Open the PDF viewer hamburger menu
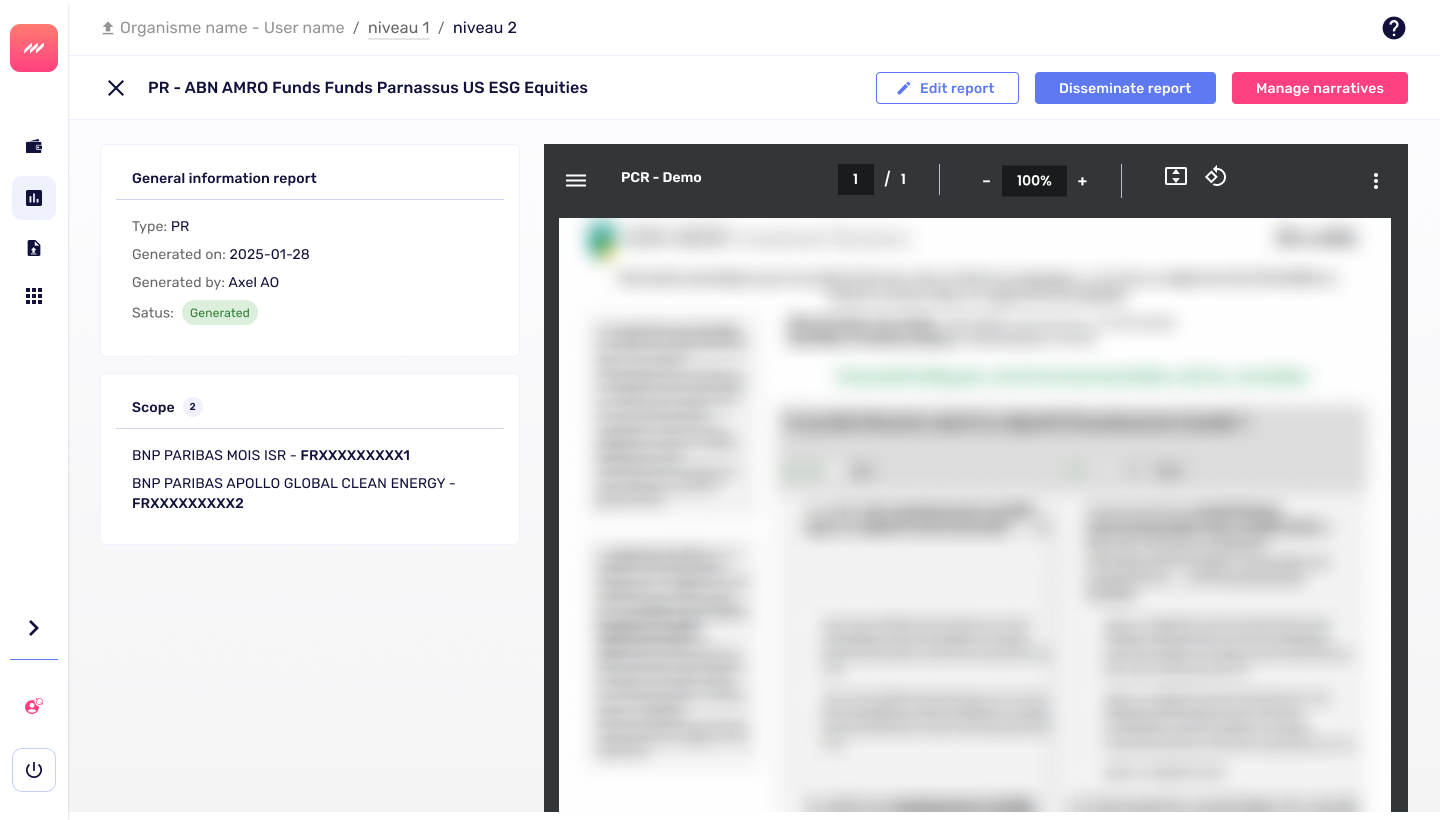Viewport: 1440px width, 820px height. coord(576,181)
